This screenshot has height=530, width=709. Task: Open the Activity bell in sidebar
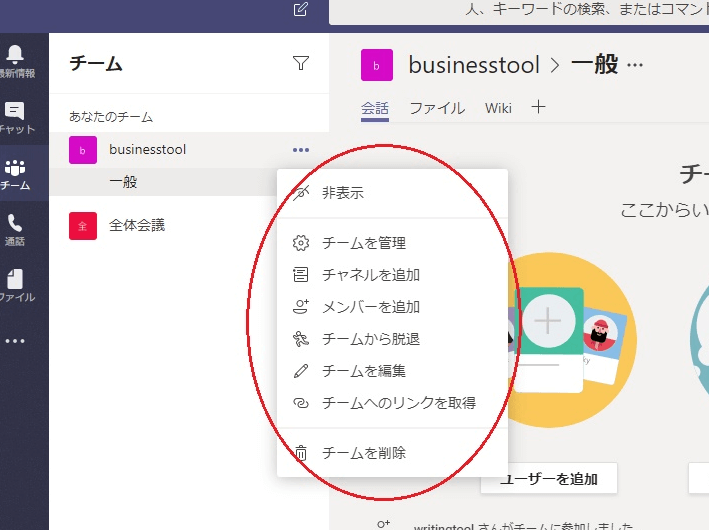pyautogui.click(x=16, y=58)
